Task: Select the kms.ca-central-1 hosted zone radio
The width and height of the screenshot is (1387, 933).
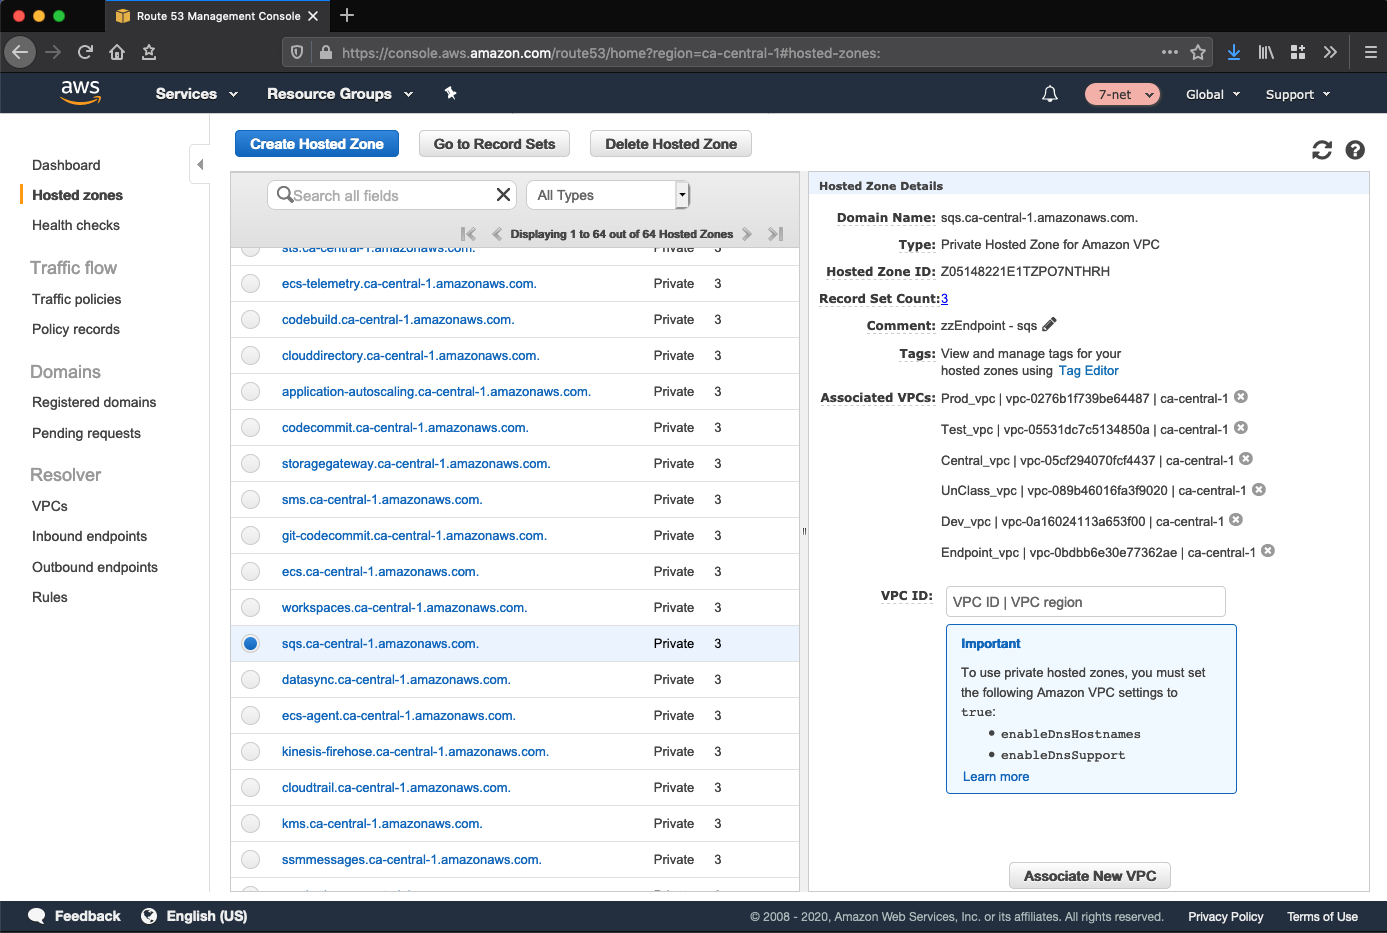Action: [250, 824]
